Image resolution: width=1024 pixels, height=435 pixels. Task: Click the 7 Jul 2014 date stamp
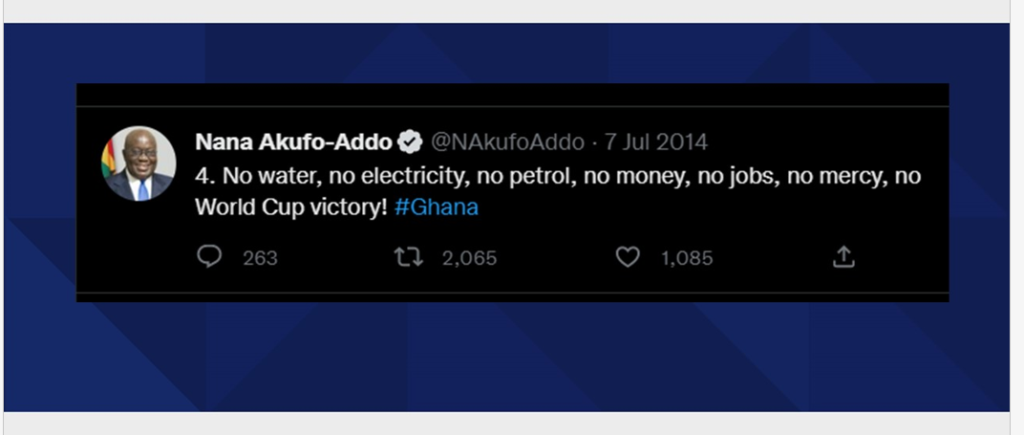655,141
